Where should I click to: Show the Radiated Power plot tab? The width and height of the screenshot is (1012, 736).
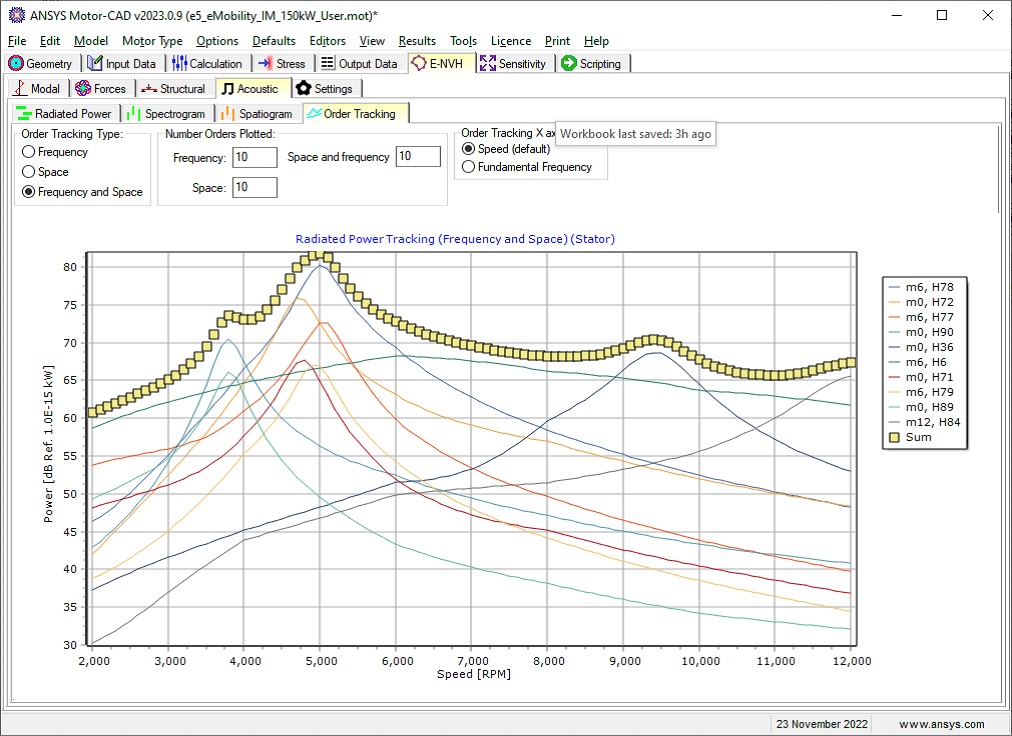pyautogui.click(x=65, y=114)
